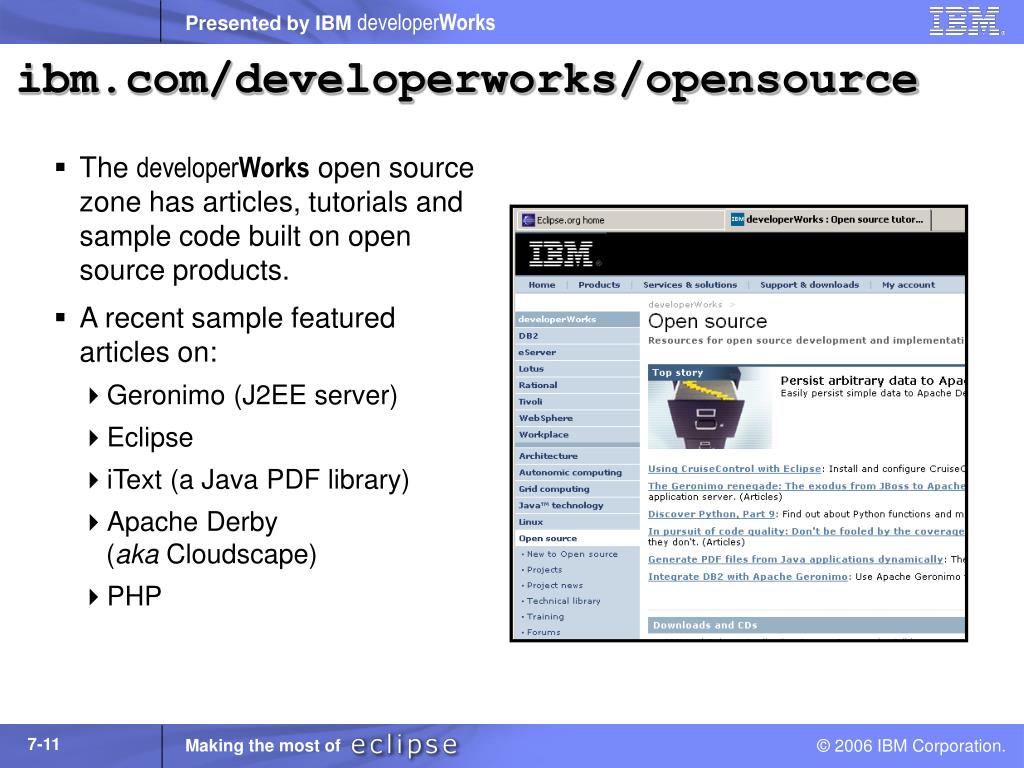Open the My account navigation item
Image resolution: width=1024 pixels, height=768 pixels.
coord(908,285)
